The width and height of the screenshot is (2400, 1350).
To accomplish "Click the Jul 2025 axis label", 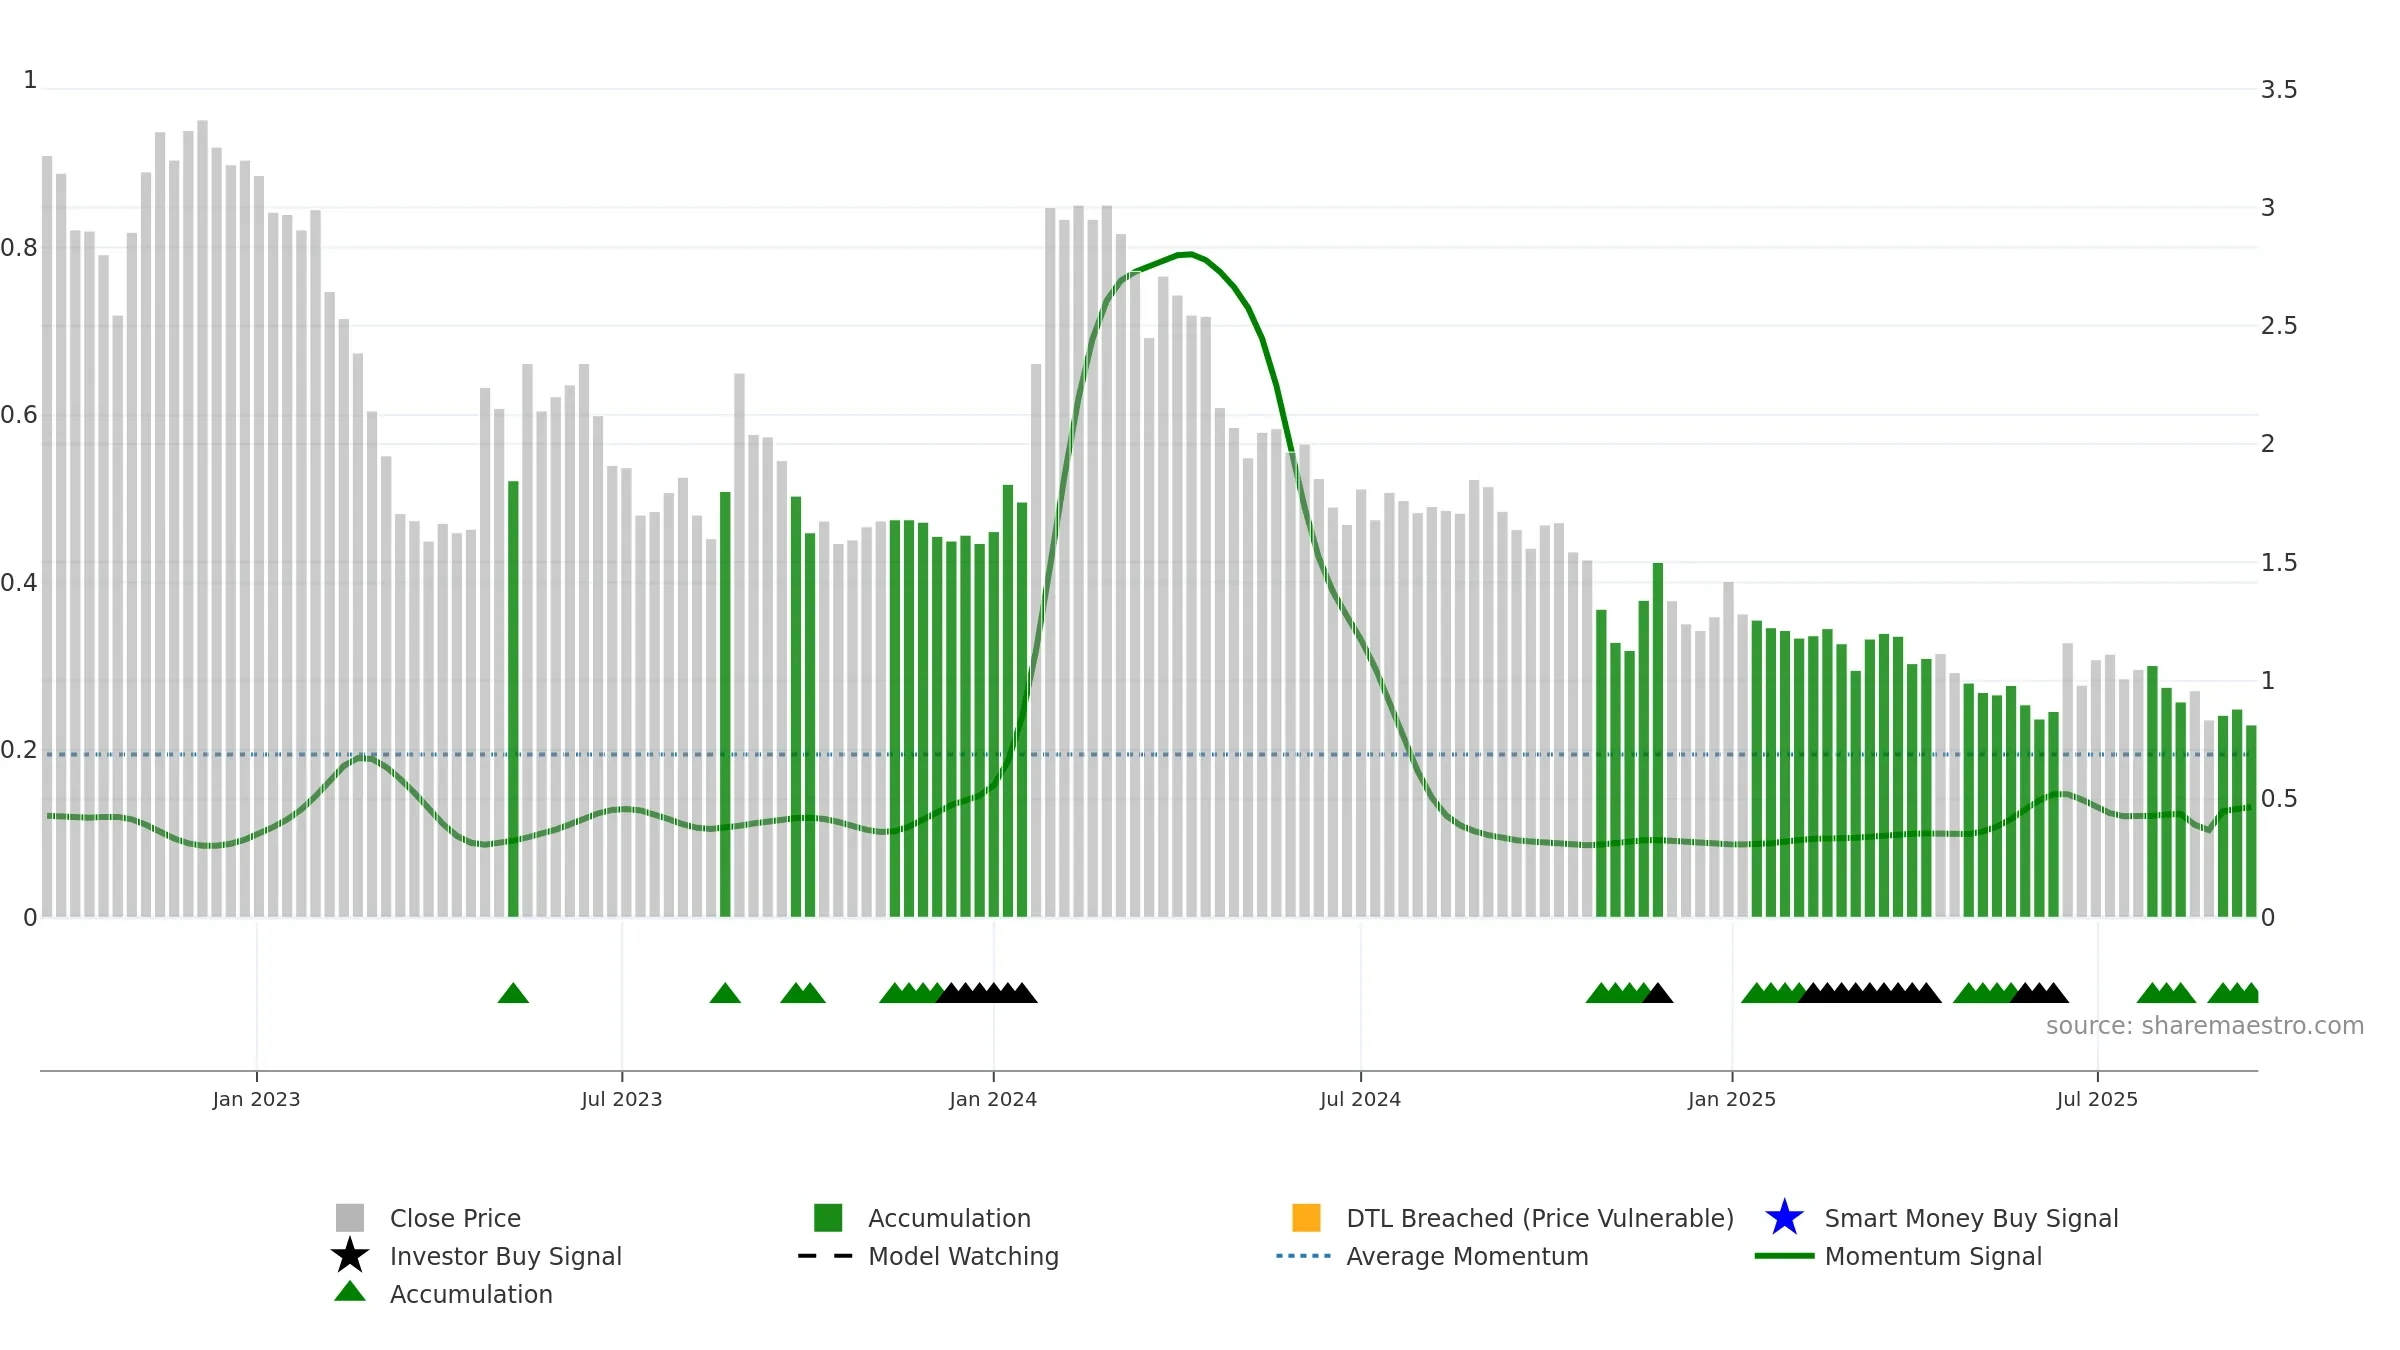I will pyautogui.click(x=2097, y=1099).
